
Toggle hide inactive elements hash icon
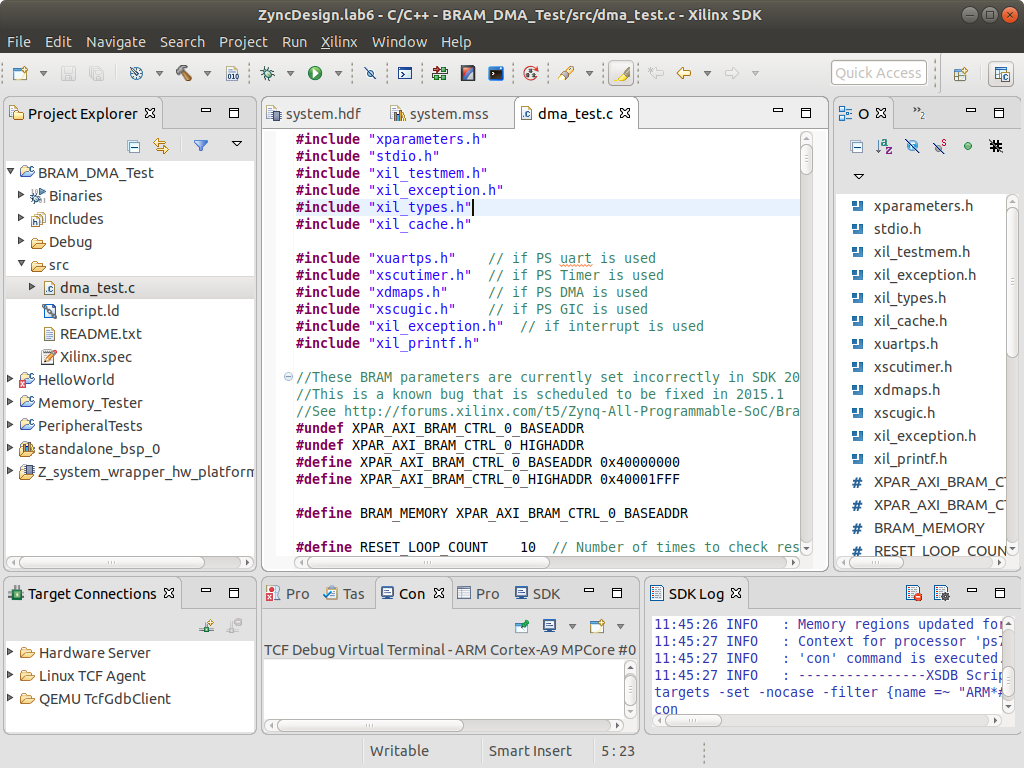coord(996,146)
